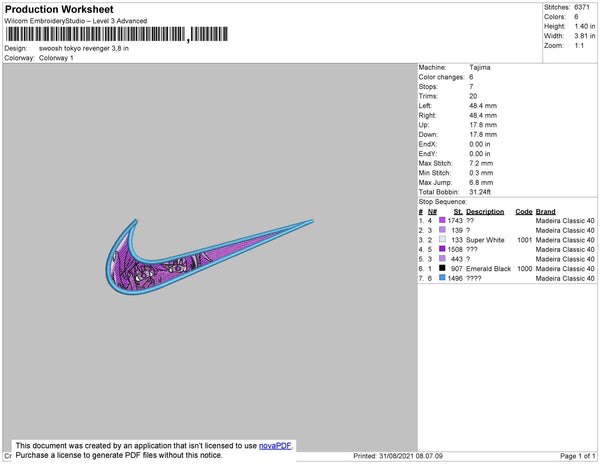The width and height of the screenshot is (600, 464).
Task: Select the Trims value 20
Action: click(x=473, y=96)
